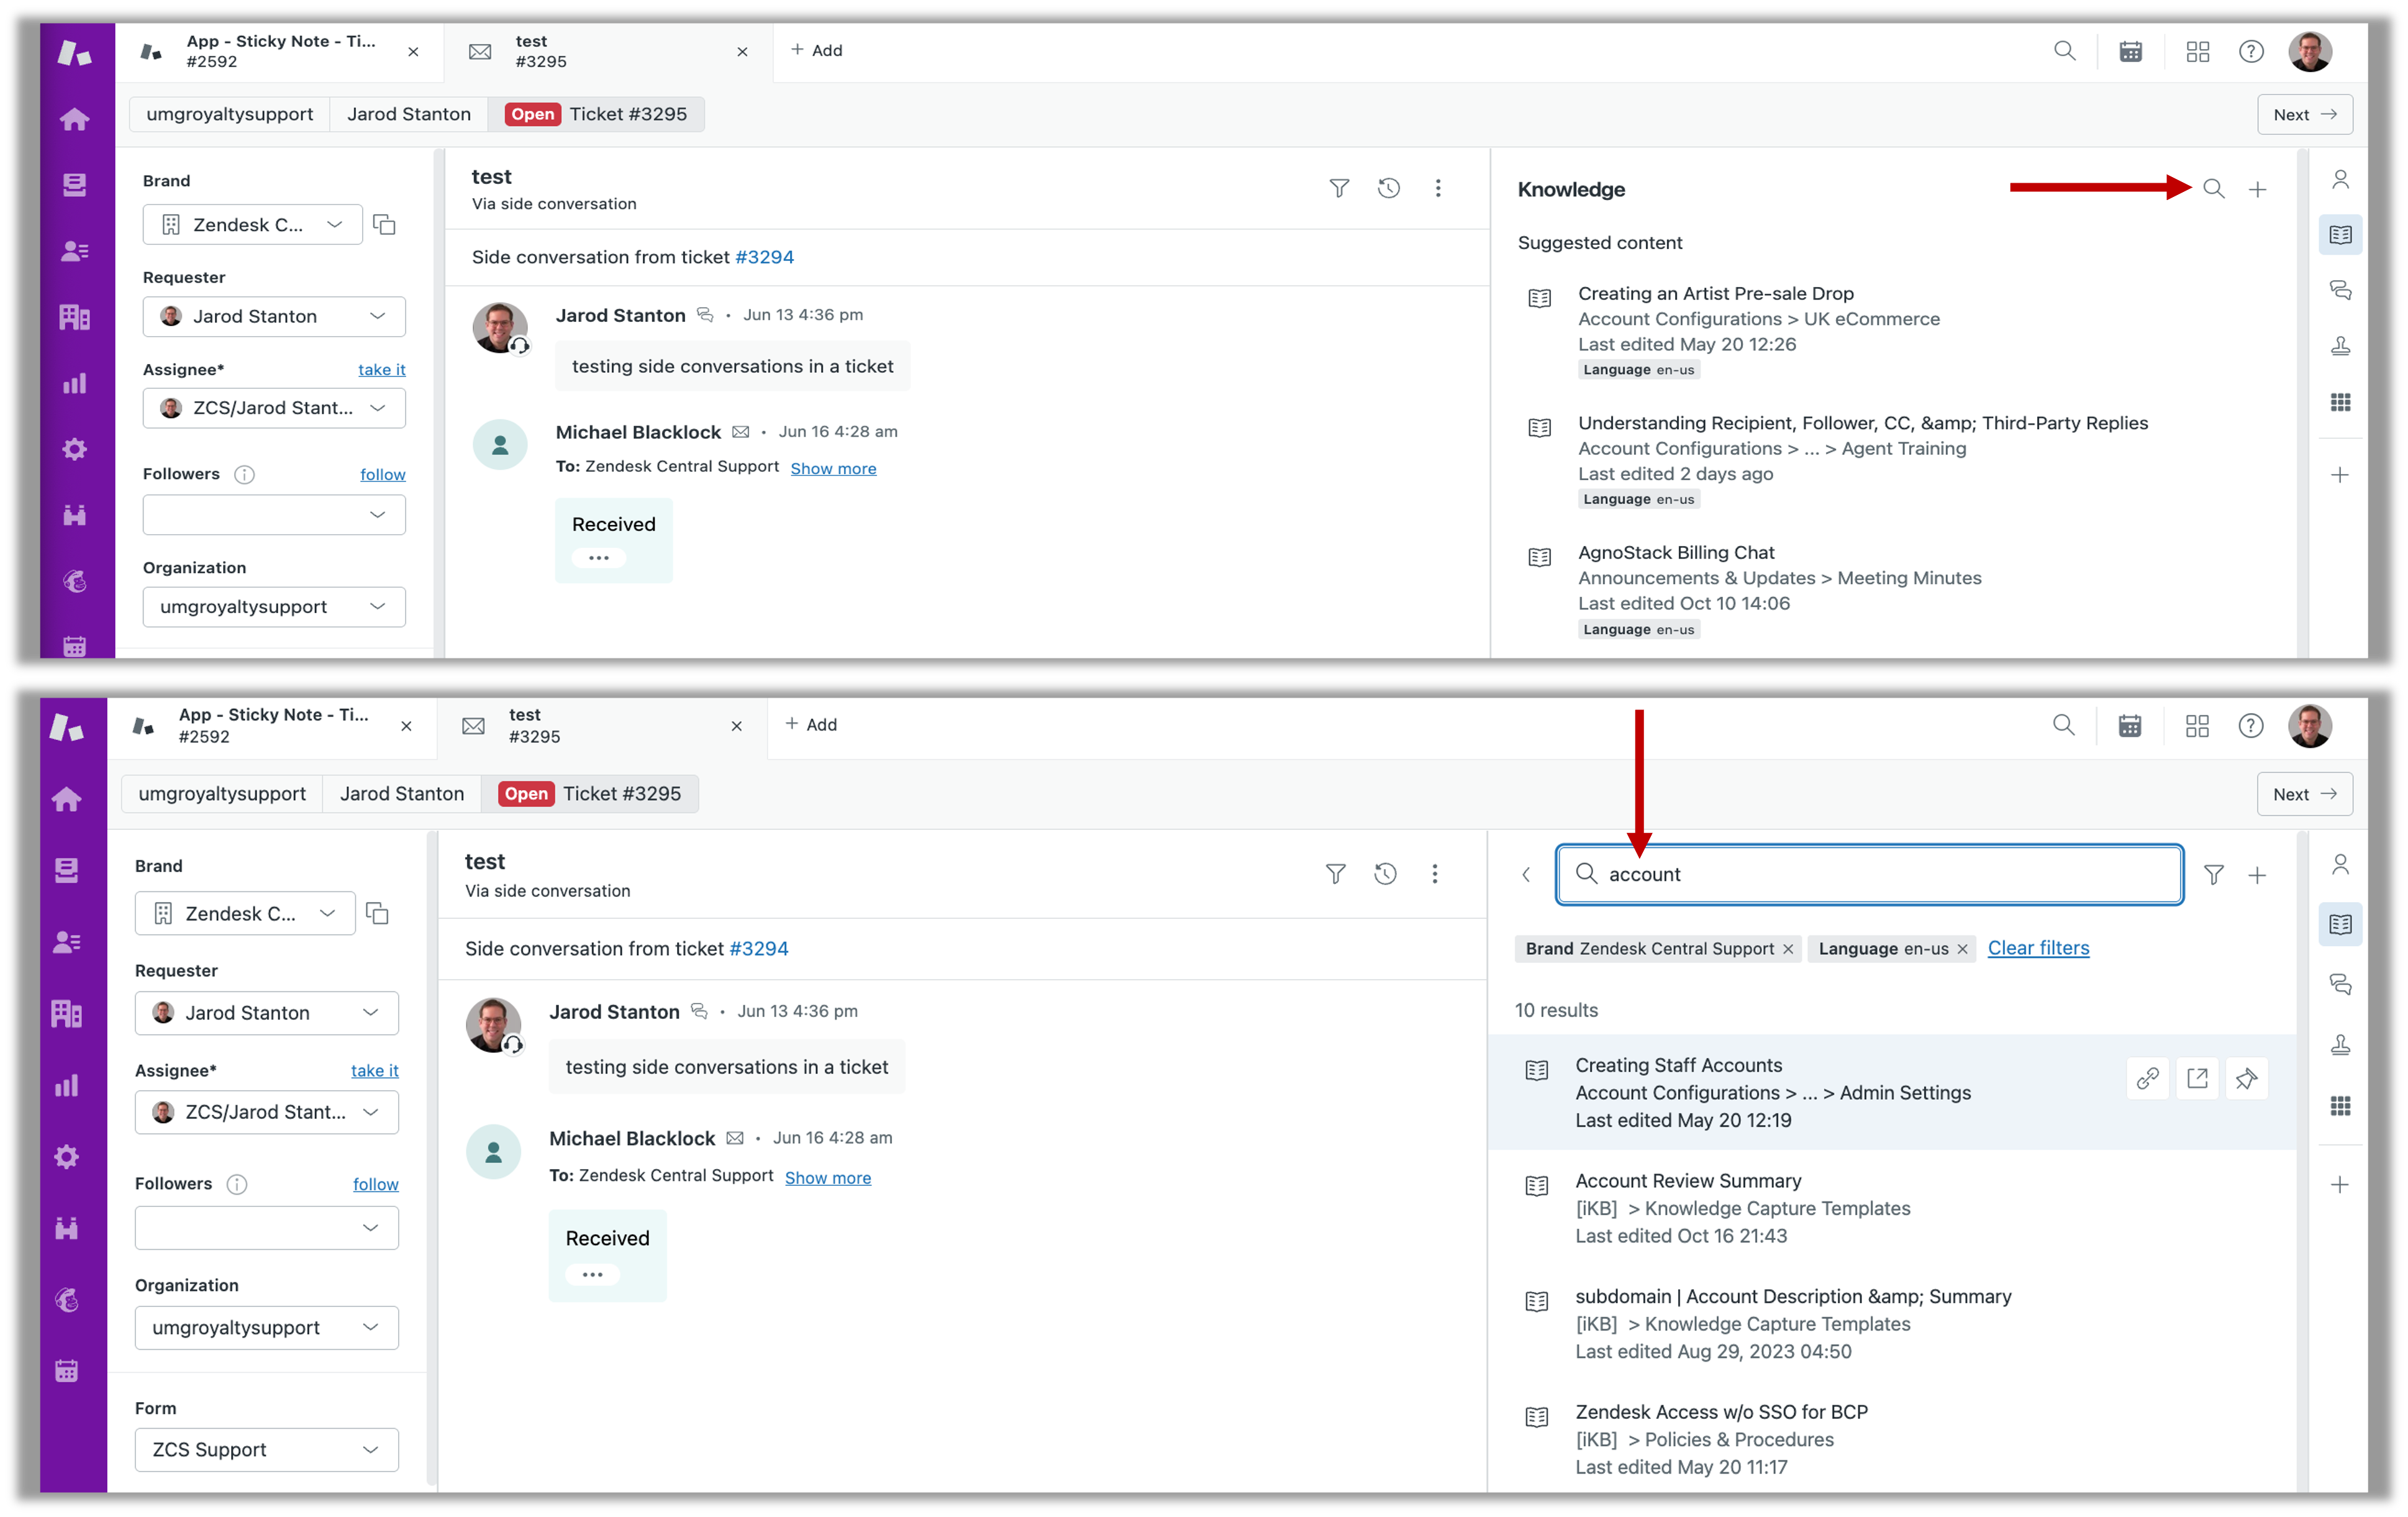Open Customers icon in lower screenshot purple sidebar

click(x=67, y=942)
